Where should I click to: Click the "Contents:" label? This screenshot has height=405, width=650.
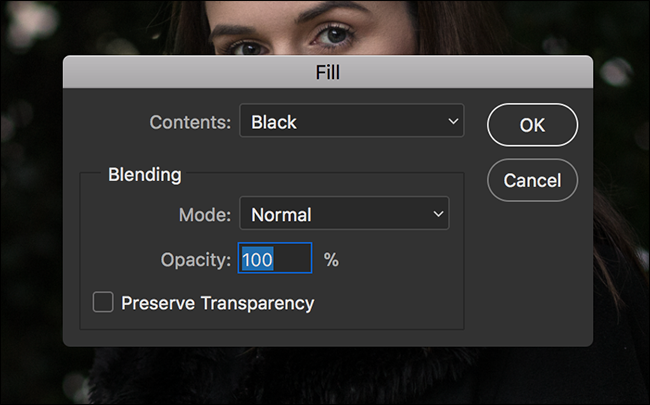pyautogui.click(x=190, y=123)
